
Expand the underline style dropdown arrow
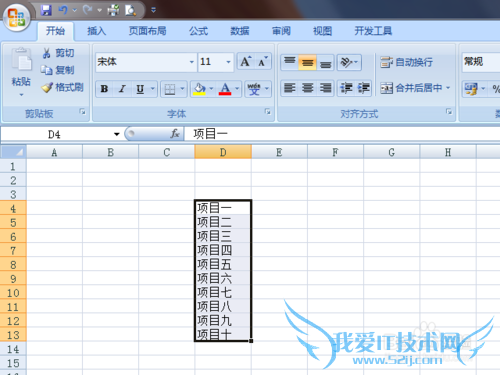(153, 89)
